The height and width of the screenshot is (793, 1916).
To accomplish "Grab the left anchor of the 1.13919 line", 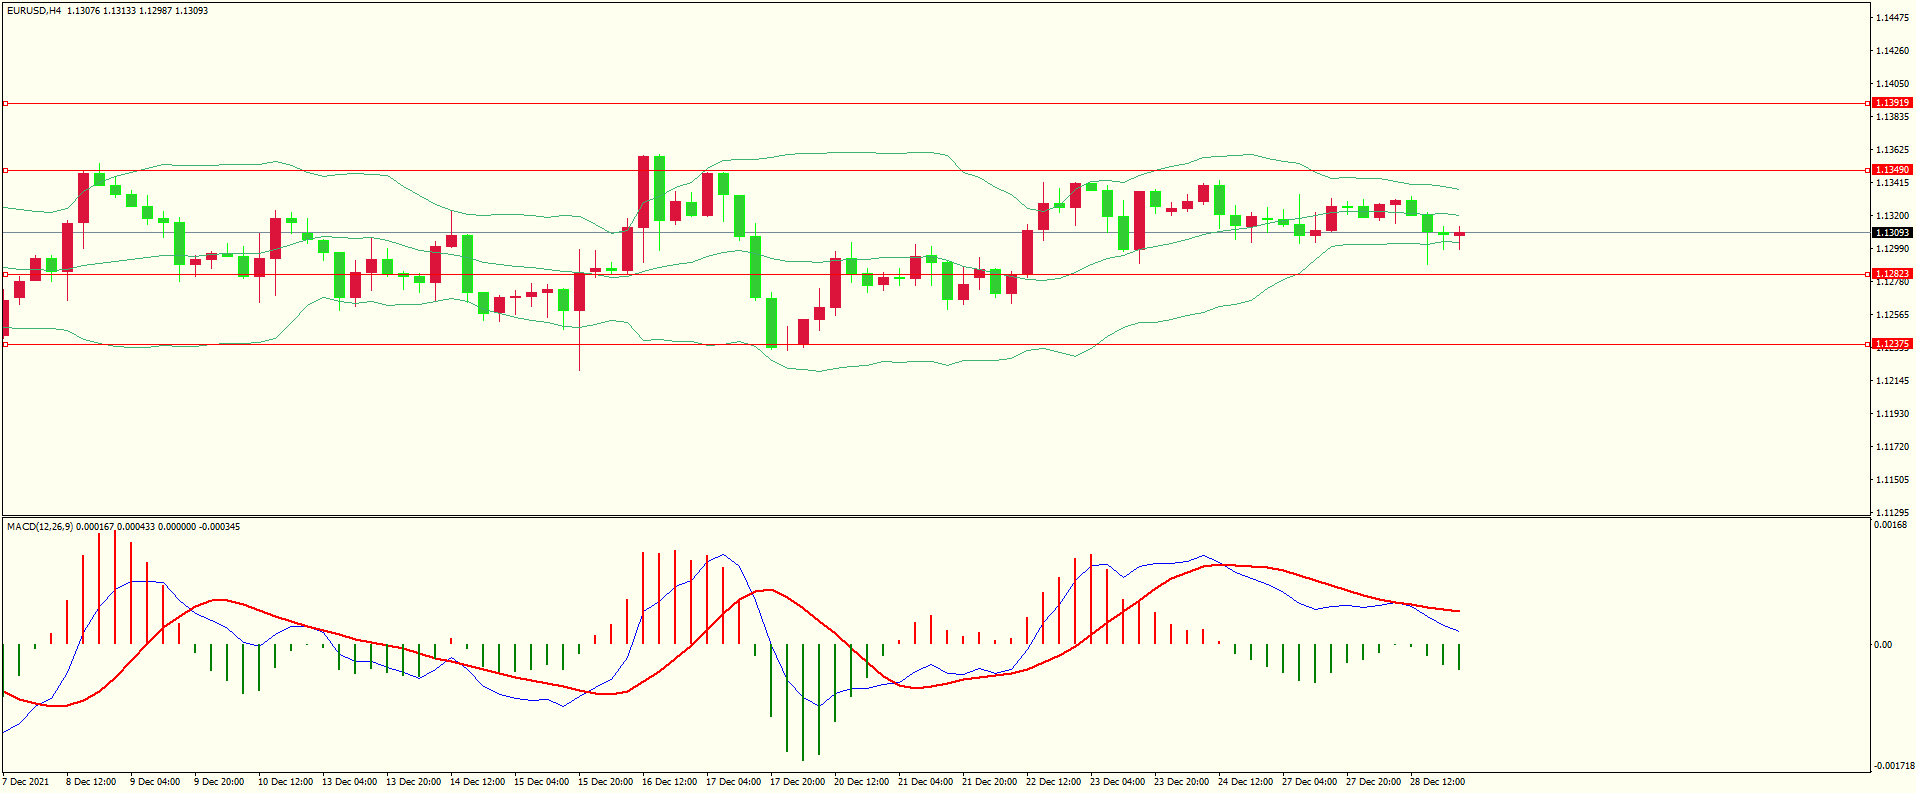I will [x=5, y=103].
